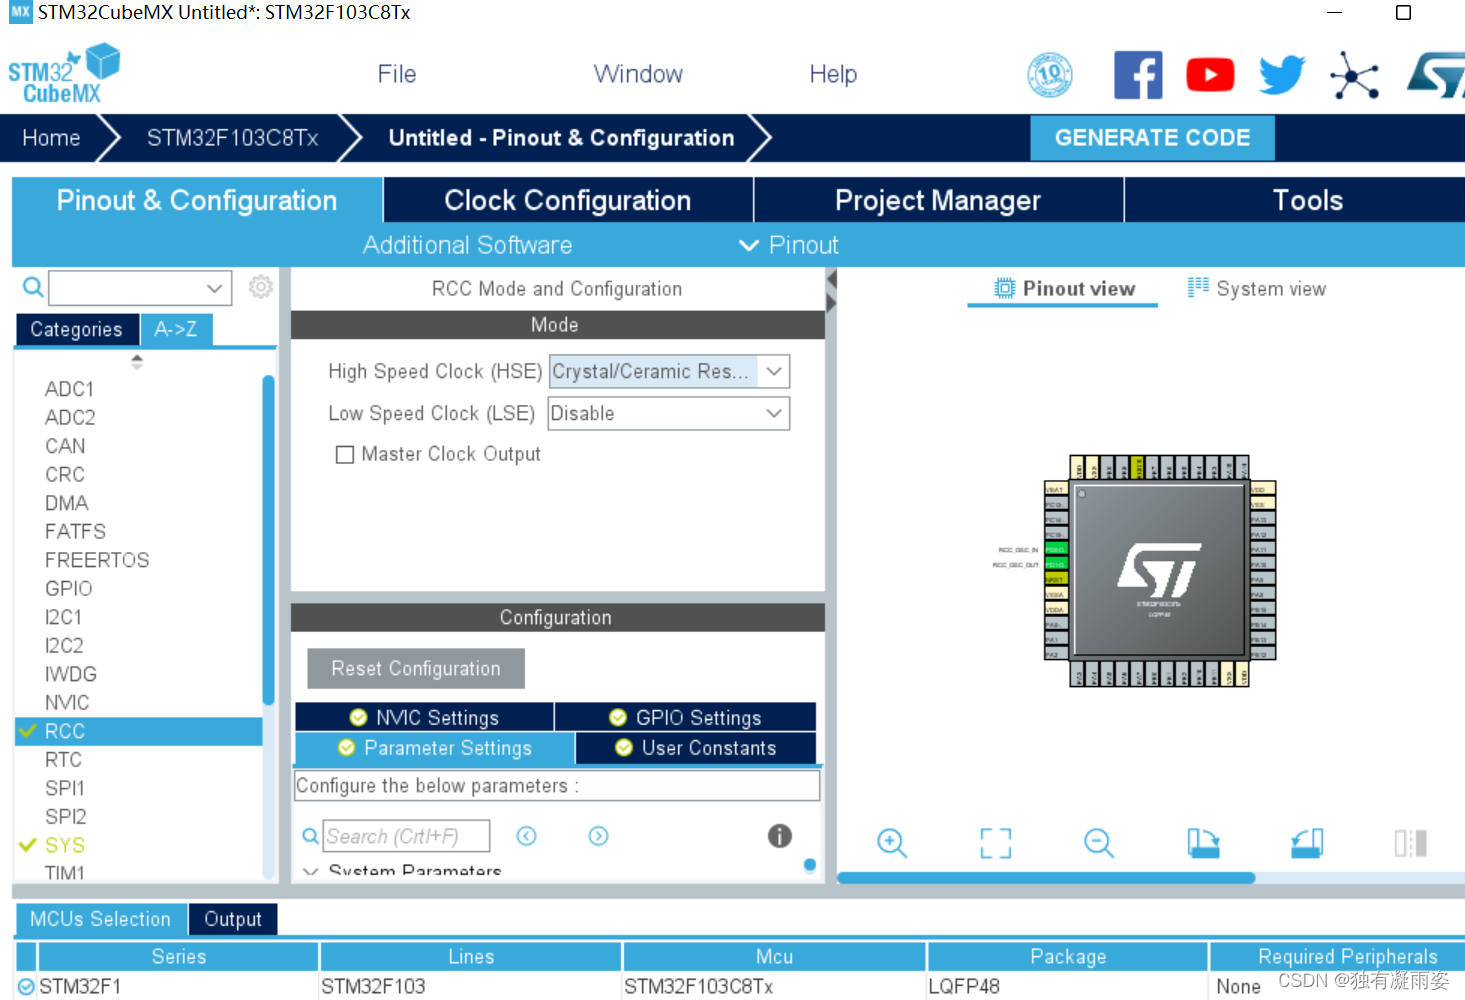Rotate the chip counter-clockwise

pyautogui.click(x=1307, y=843)
